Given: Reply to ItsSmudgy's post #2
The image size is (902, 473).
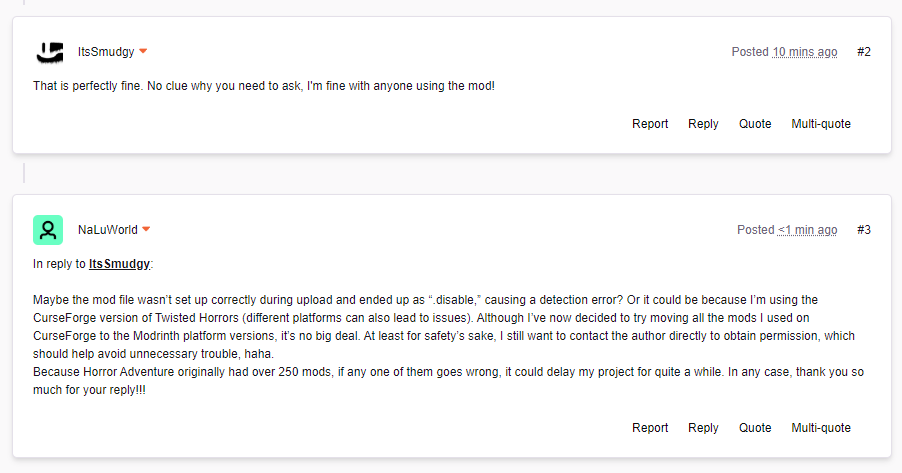Looking at the screenshot, I should [x=703, y=124].
